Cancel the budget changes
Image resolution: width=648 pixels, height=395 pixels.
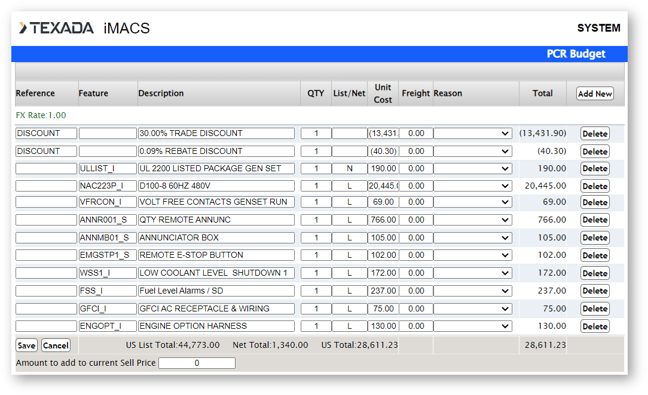click(x=56, y=345)
